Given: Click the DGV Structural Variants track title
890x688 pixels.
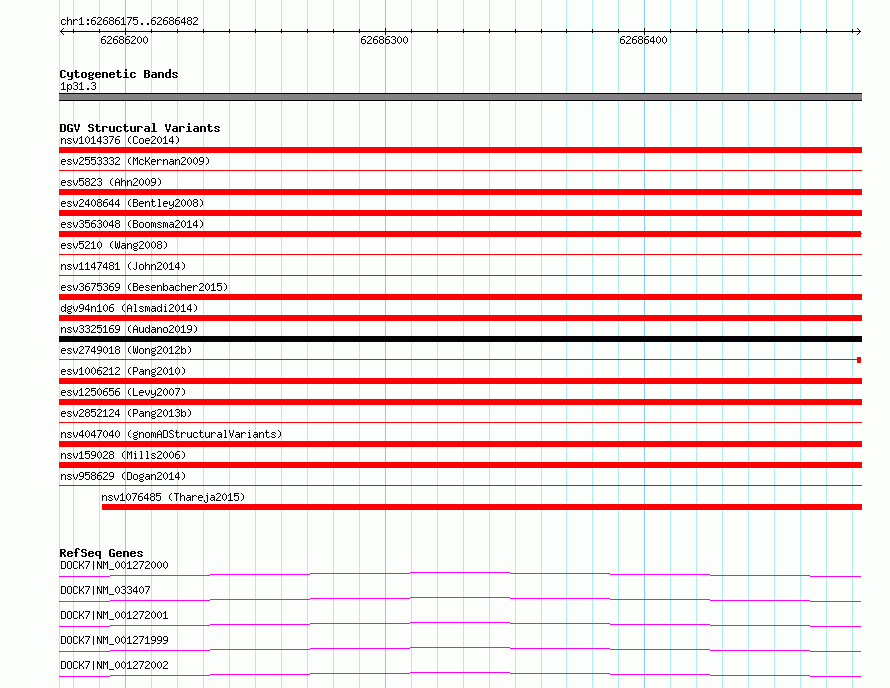Looking at the screenshot, I should (x=140, y=128).
